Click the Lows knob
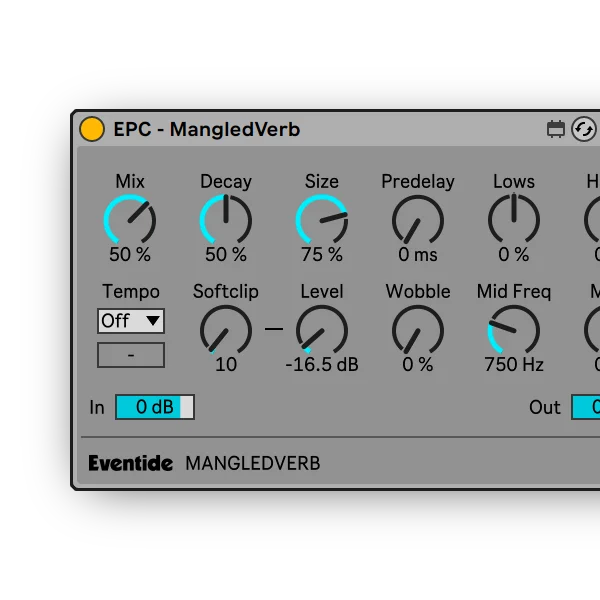Screen dimensions: 600x600 click(514, 219)
